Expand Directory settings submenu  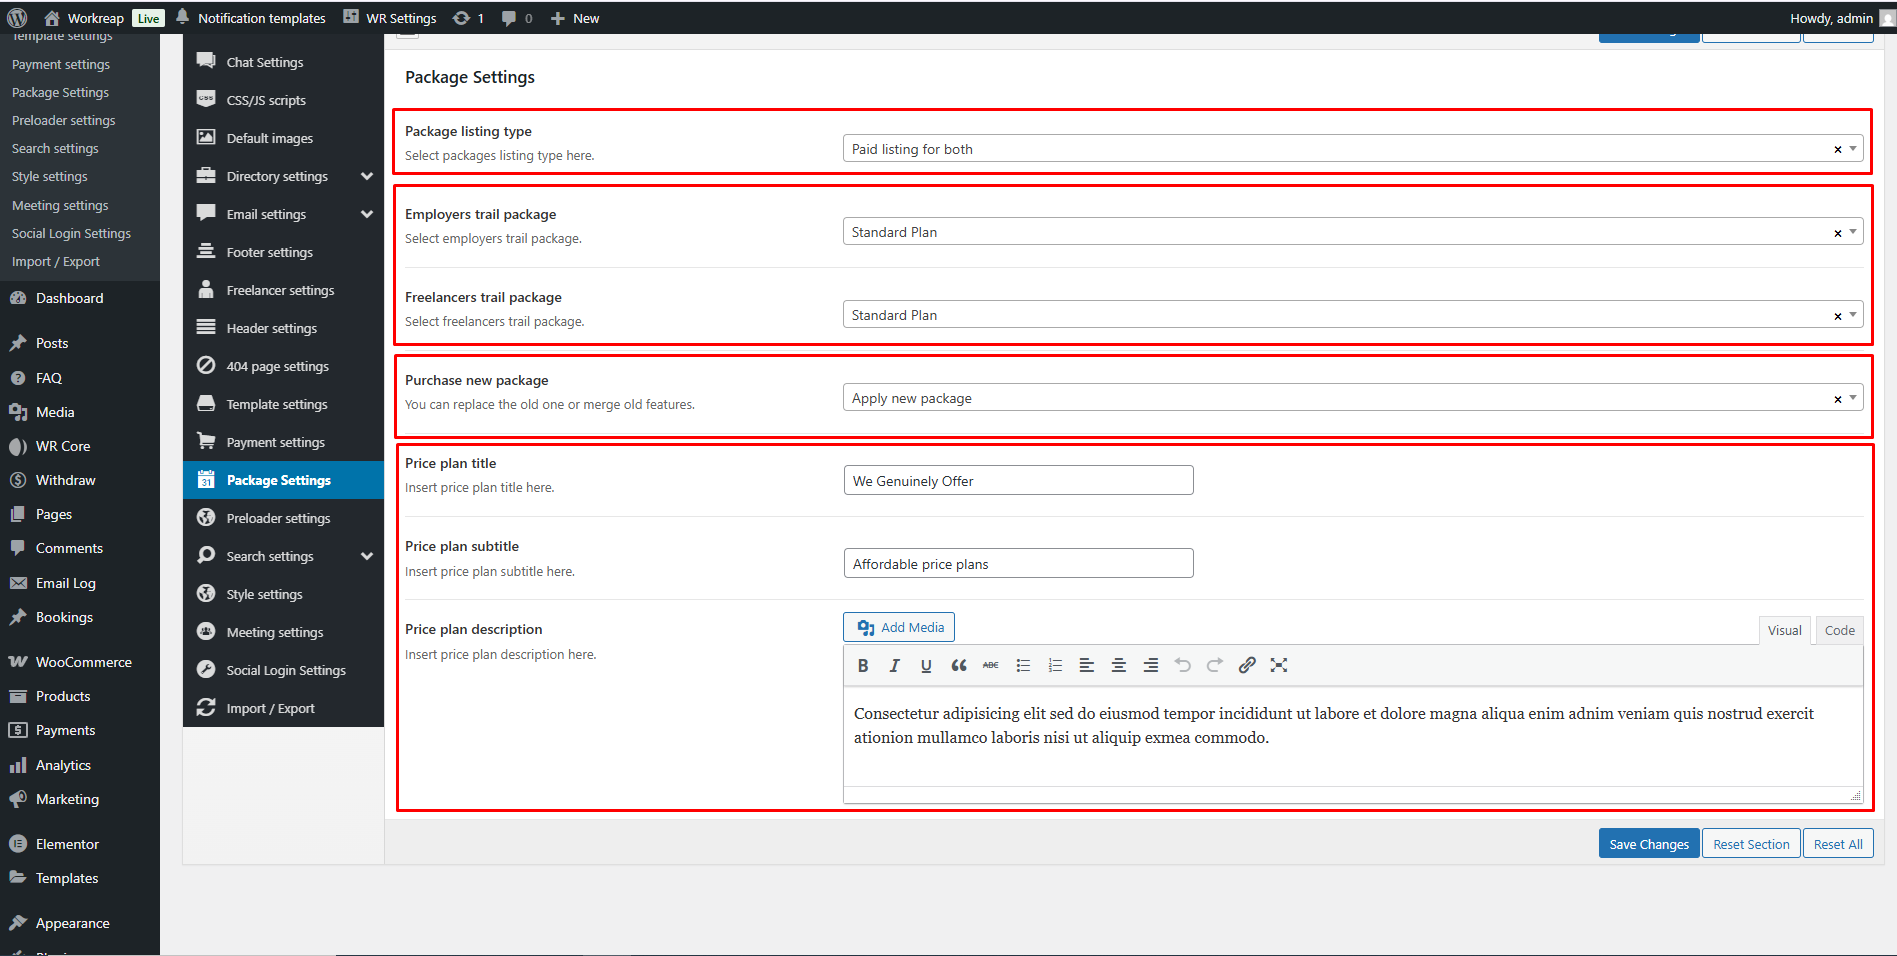(366, 177)
